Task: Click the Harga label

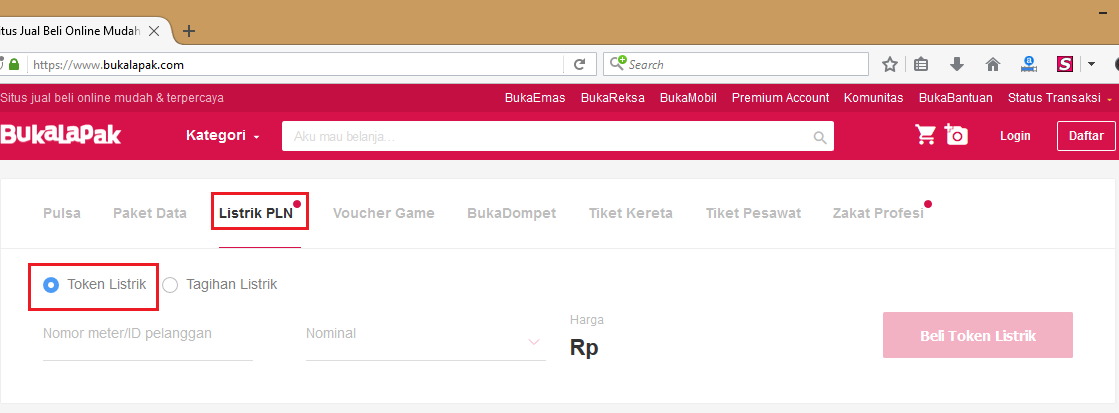Action: pos(587,320)
